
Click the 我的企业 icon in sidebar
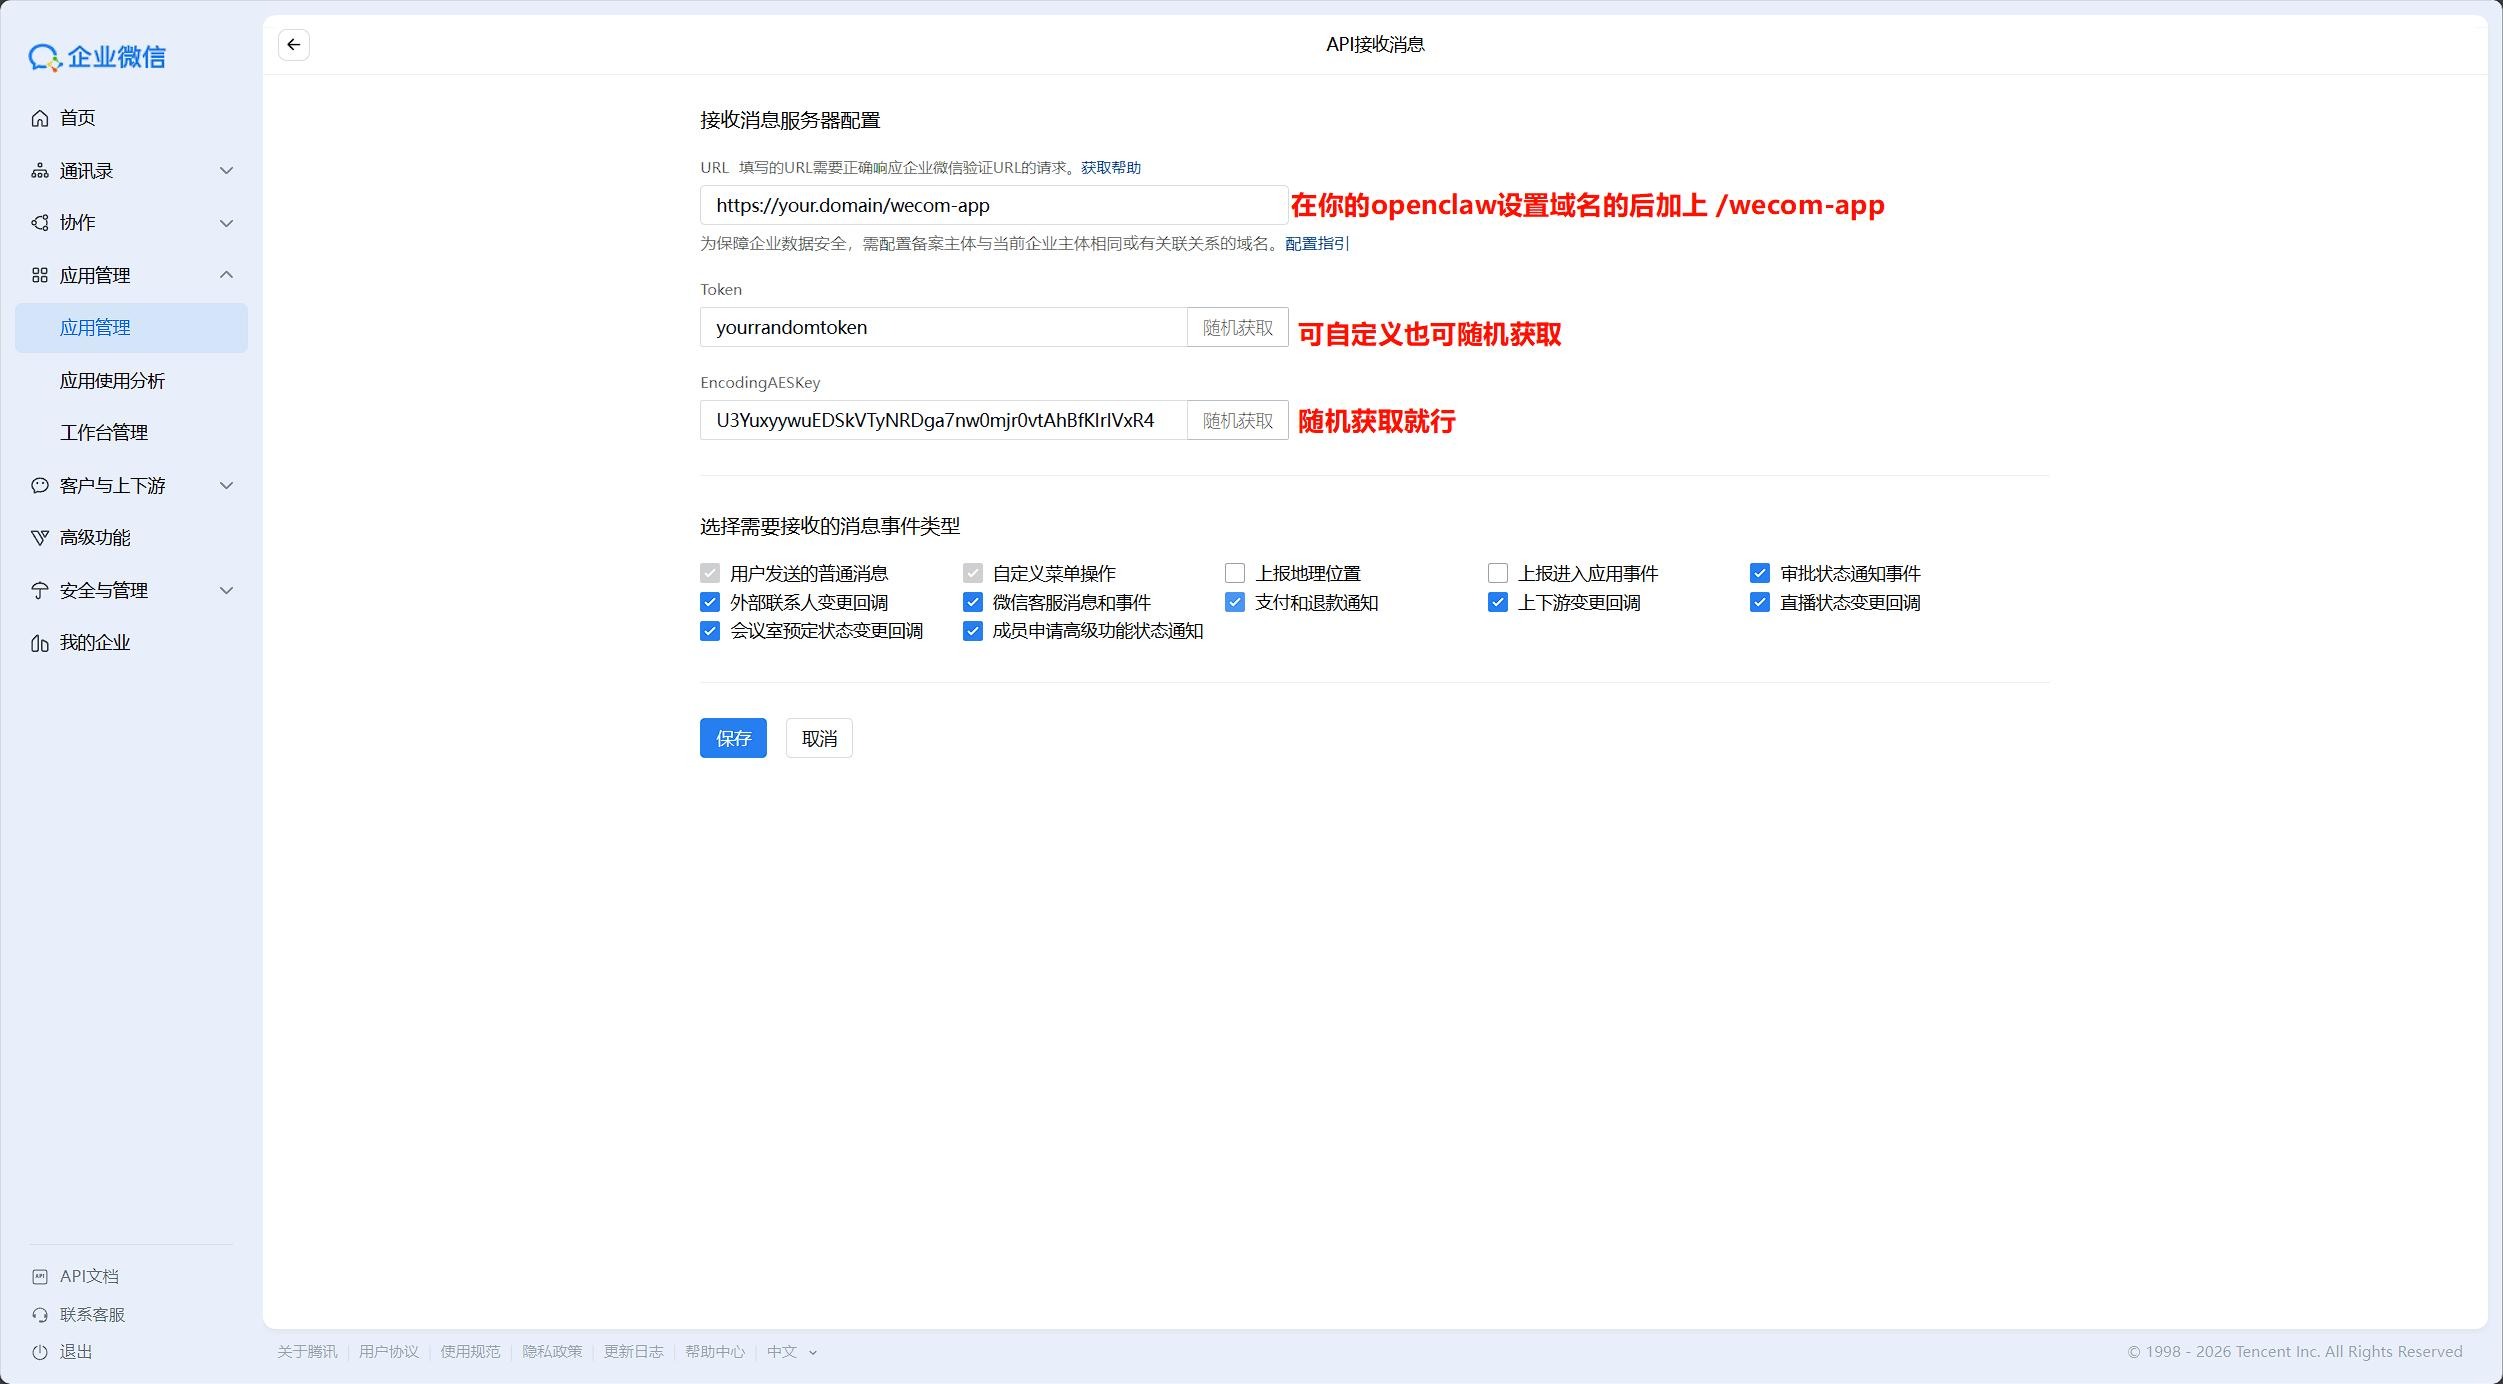tap(40, 643)
